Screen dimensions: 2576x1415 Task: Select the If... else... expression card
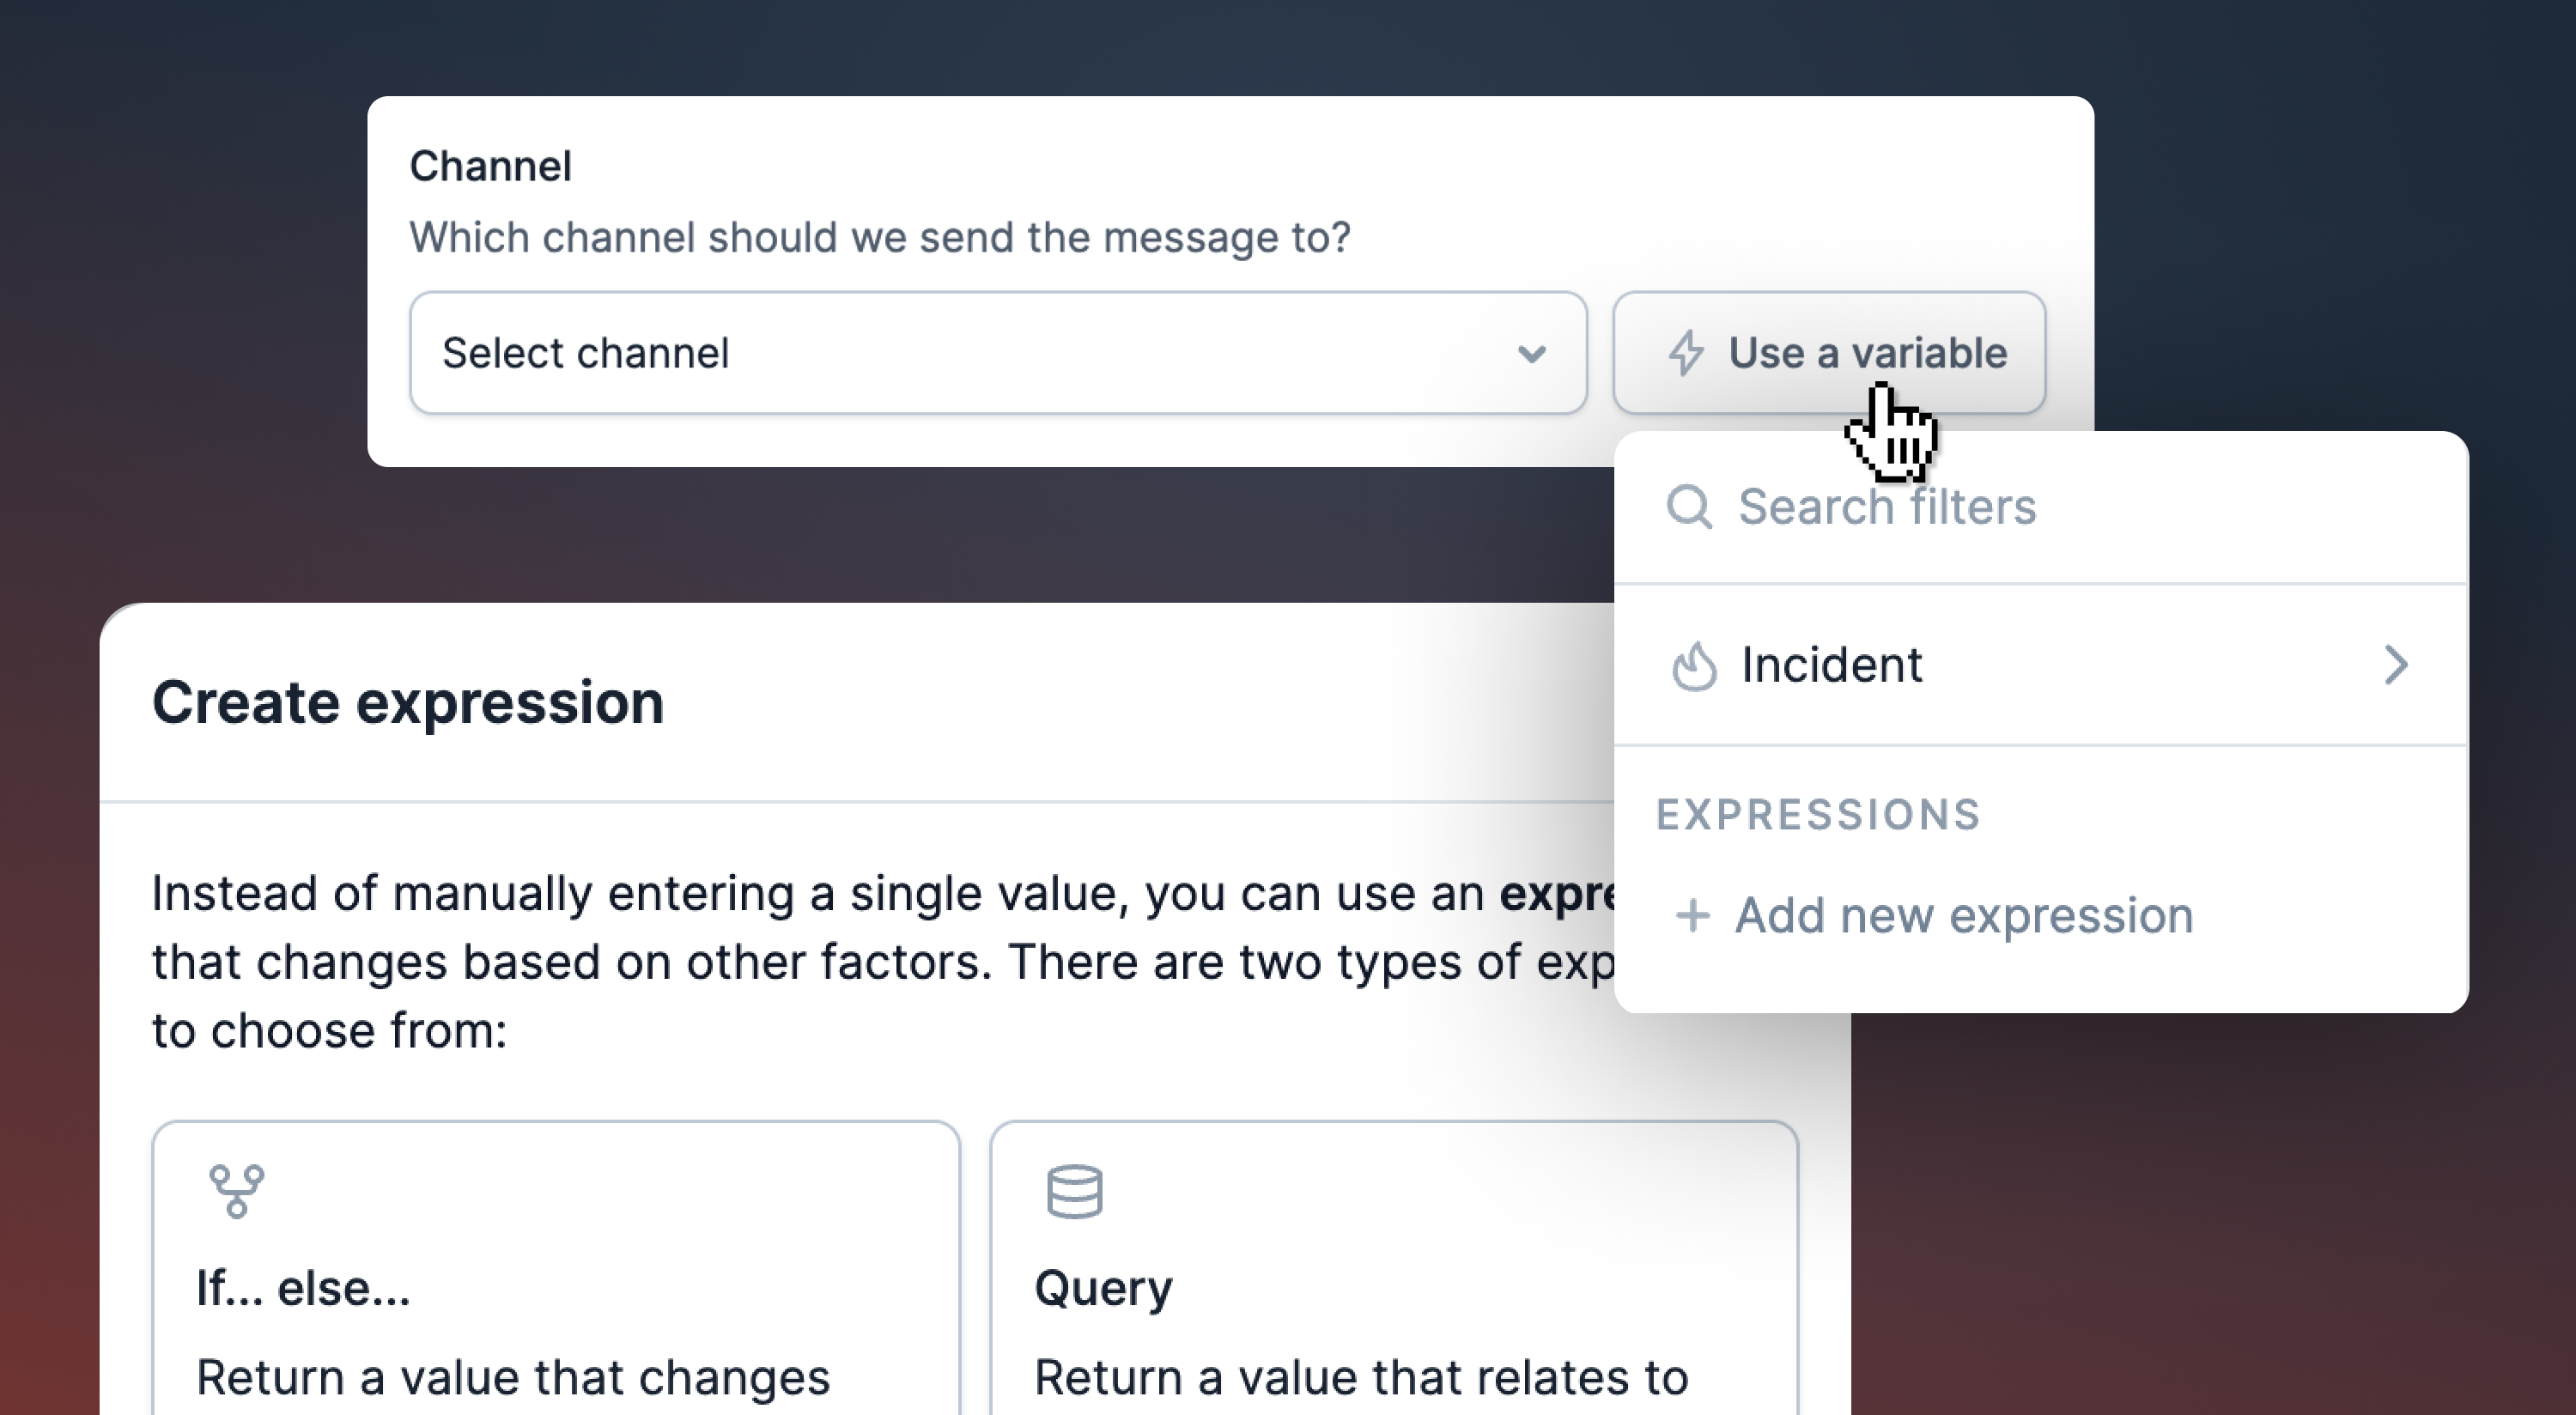556,1268
